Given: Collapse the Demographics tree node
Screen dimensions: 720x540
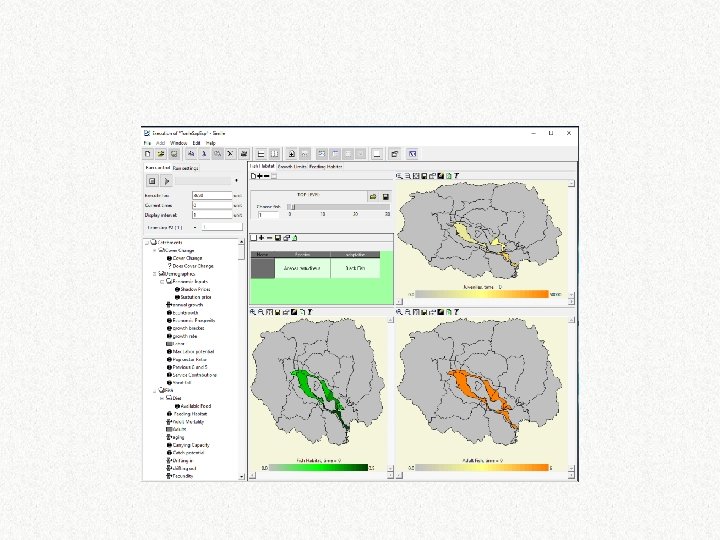Looking at the screenshot, I should (x=155, y=274).
